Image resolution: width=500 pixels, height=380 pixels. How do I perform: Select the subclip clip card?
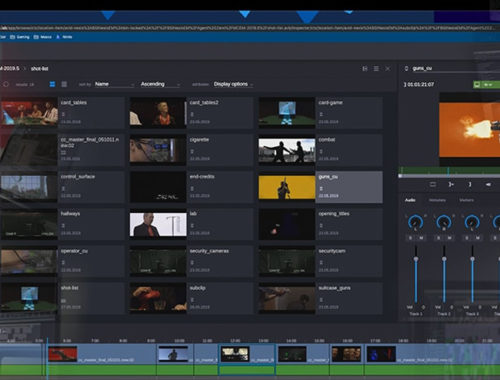[192, 298]
